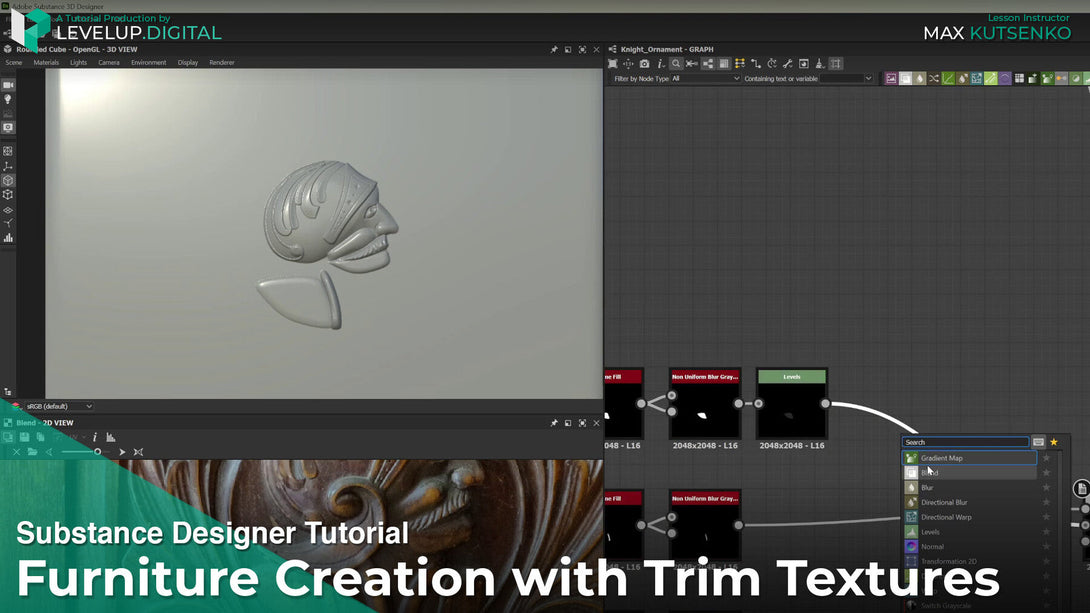Click the slider handle in 2D view toolbar
This screenshot has width=1090, height=613.
97,452
